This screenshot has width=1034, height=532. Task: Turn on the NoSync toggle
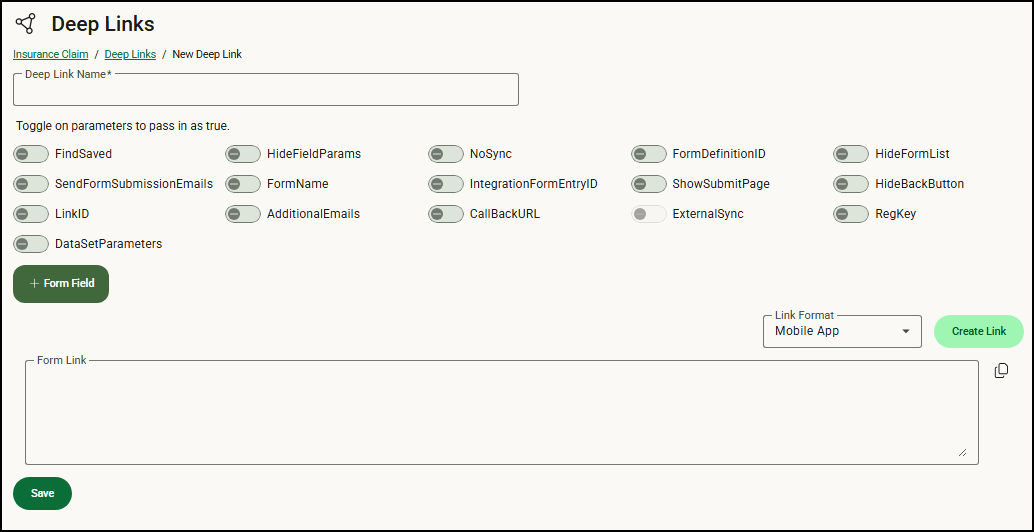446,154
